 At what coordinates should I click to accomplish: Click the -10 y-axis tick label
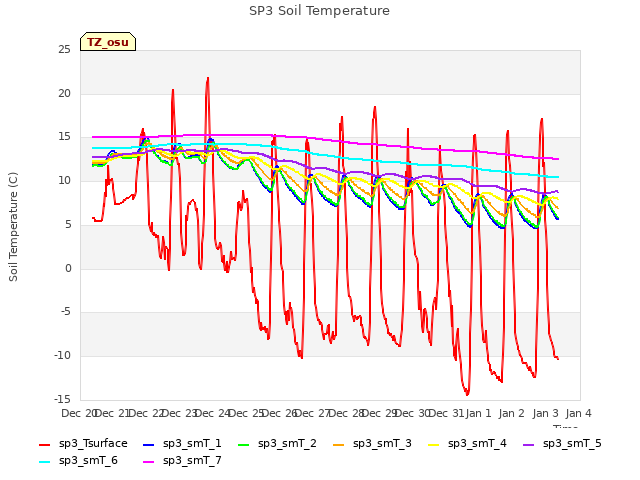(62, 356)
